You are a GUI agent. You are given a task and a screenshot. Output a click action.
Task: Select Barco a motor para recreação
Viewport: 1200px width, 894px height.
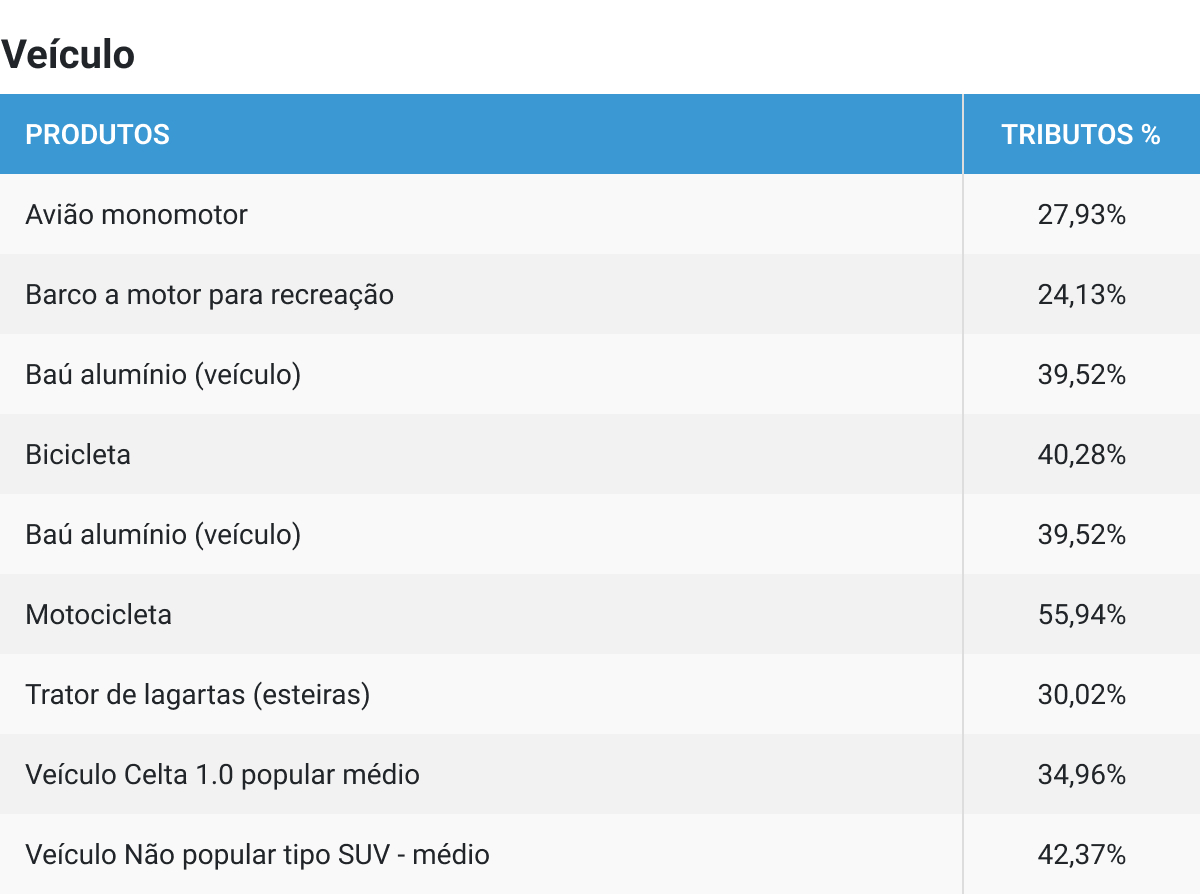[209, 295]
